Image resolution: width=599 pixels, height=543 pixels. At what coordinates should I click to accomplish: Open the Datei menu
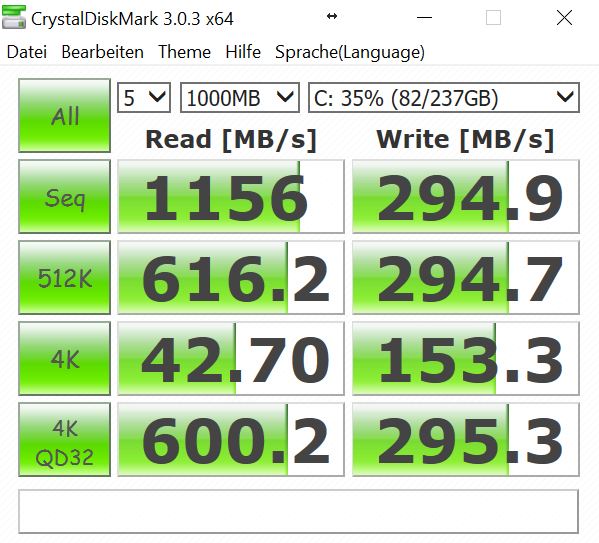(x=27, y=52)
